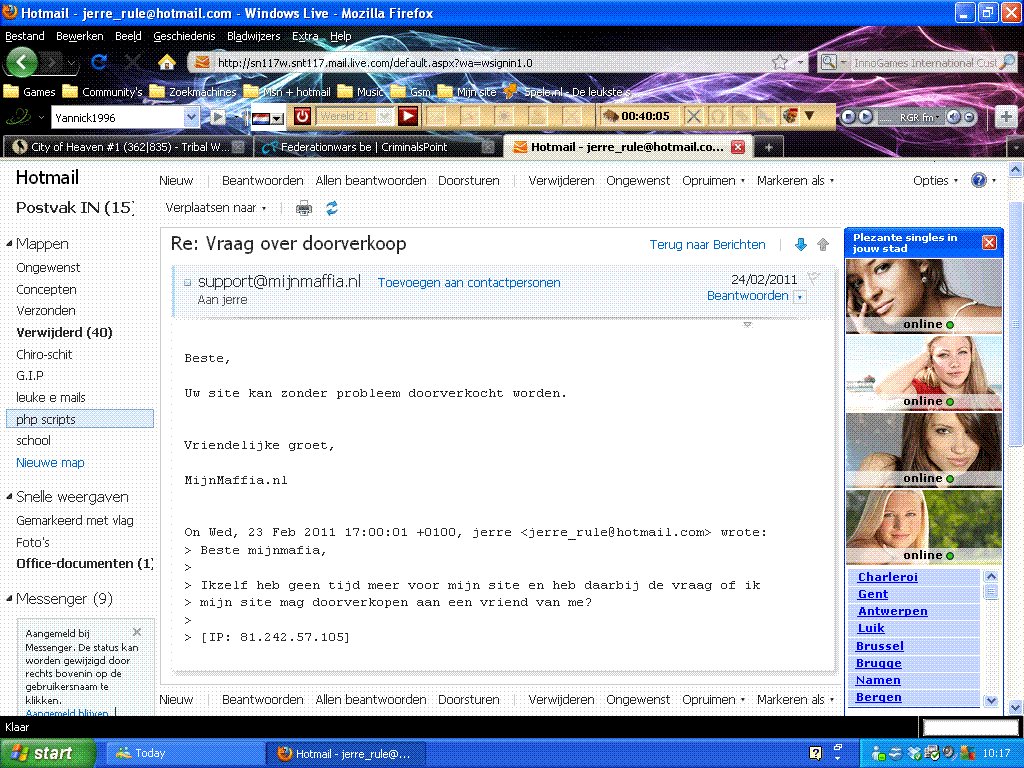
Task: Refresh the mailbox with the blue arrows icon
Action: point(332,208)
